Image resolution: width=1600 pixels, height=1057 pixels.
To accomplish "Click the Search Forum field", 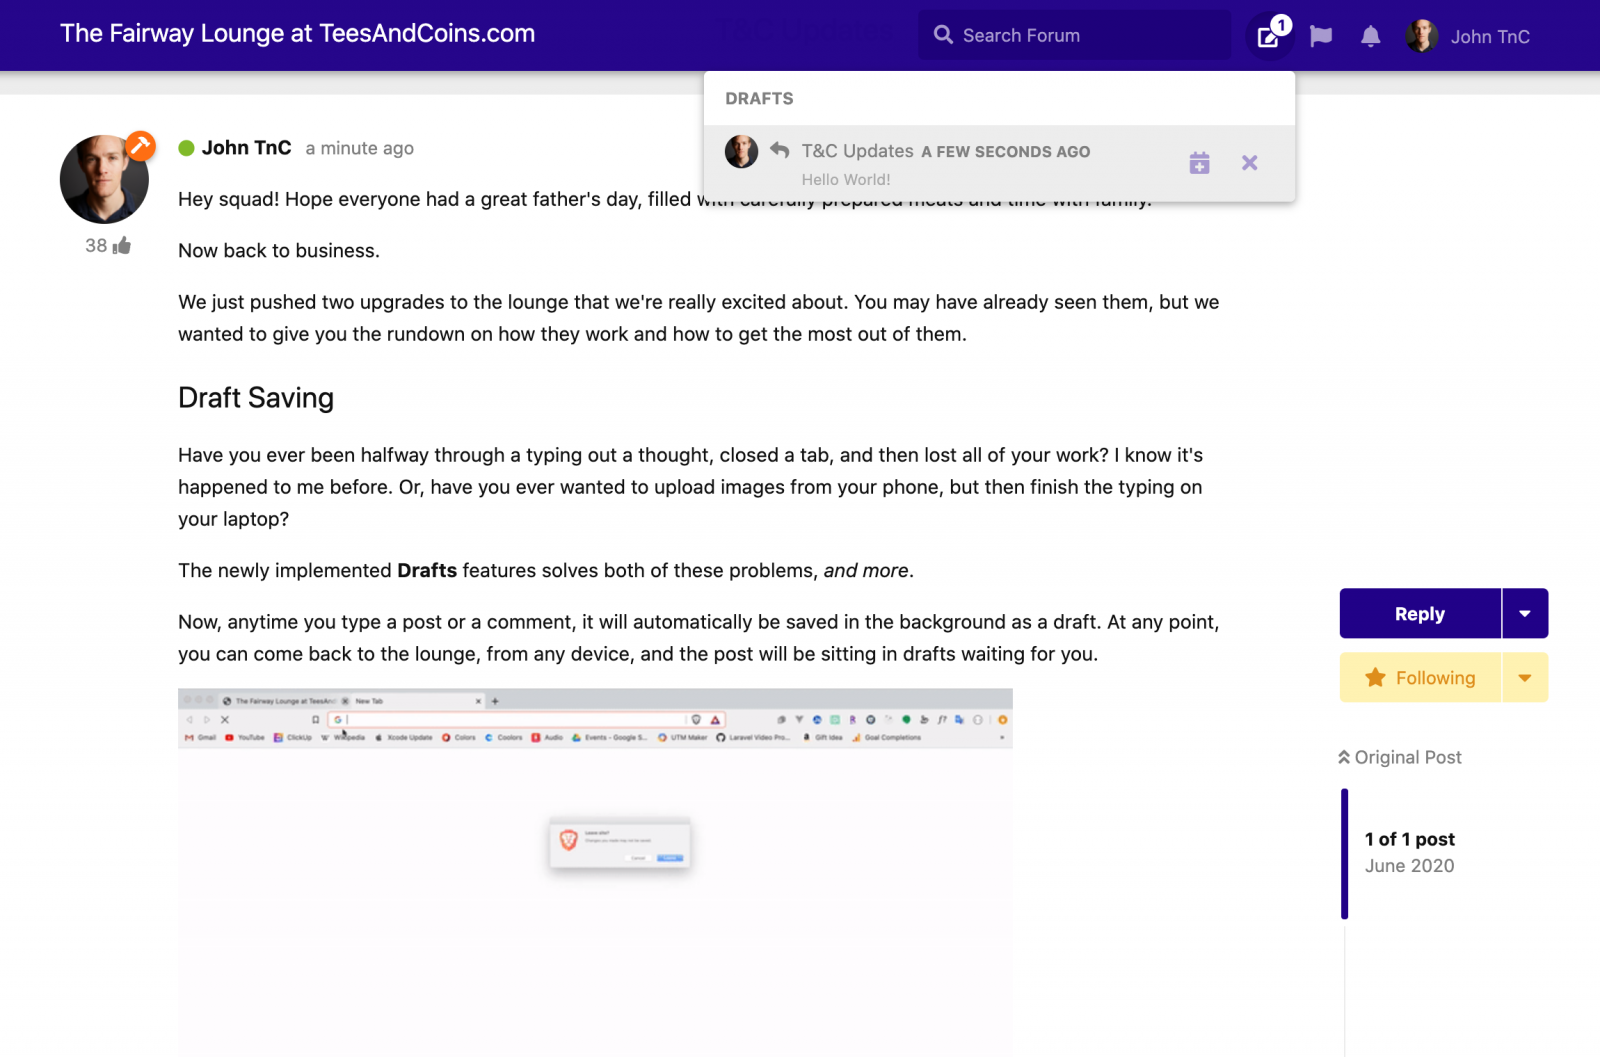I will [x=1074, y=35].
